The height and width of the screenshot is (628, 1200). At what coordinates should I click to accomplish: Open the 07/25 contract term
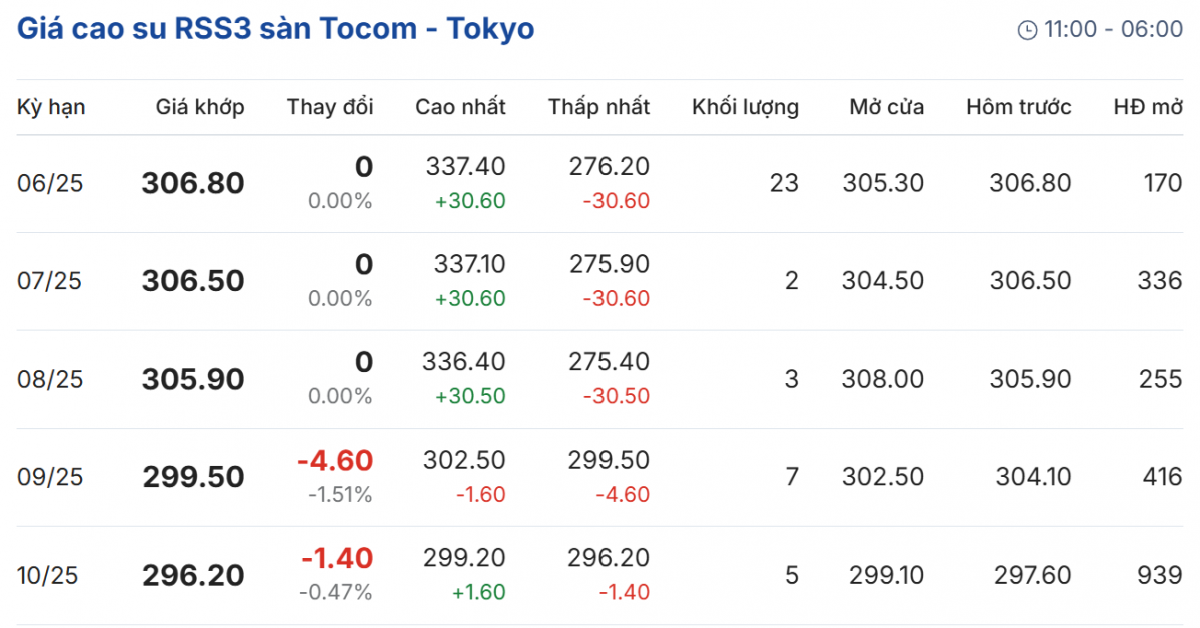pos(50,281)
